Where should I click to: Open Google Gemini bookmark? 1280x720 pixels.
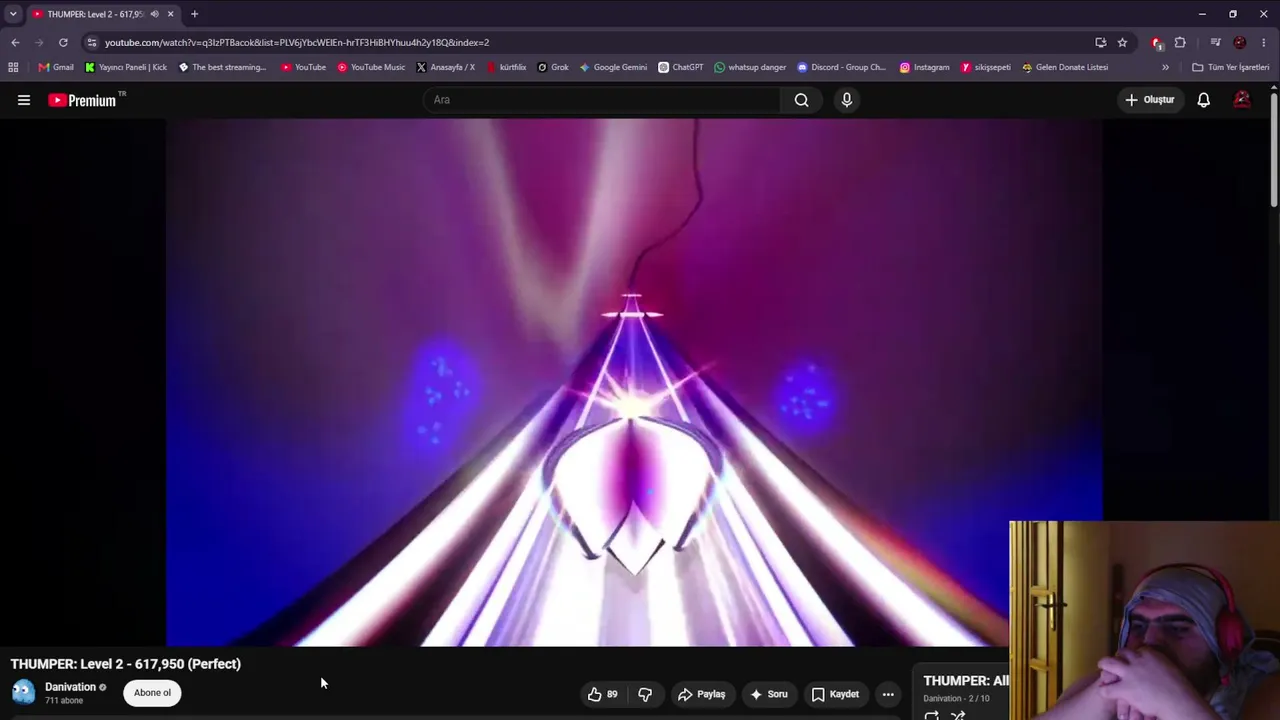point(613,67)
